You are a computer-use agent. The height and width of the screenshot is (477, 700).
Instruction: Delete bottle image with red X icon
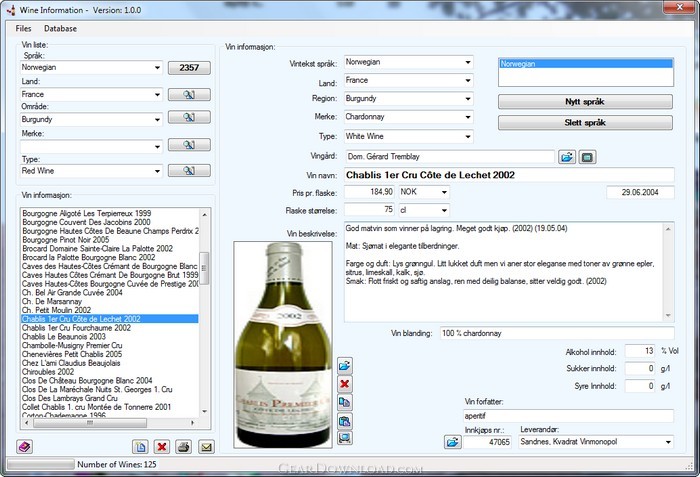pos(345,384)
